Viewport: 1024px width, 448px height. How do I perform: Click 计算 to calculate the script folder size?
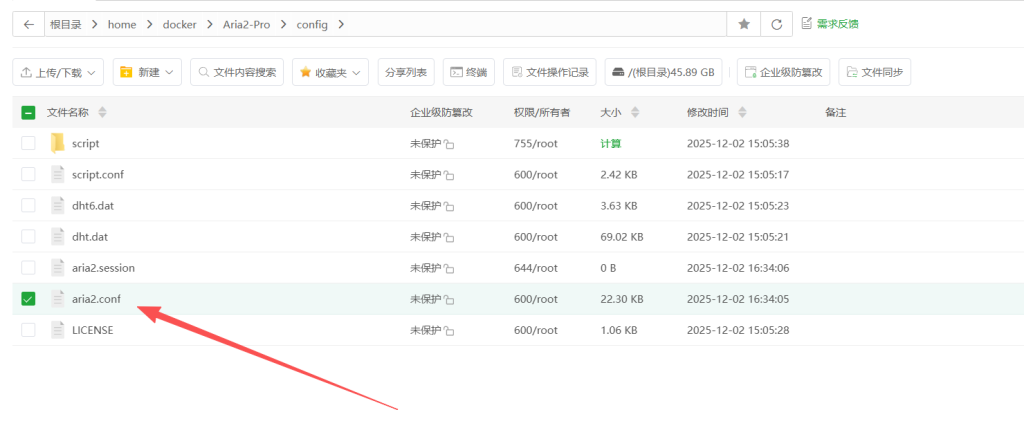tap(611, 143)
